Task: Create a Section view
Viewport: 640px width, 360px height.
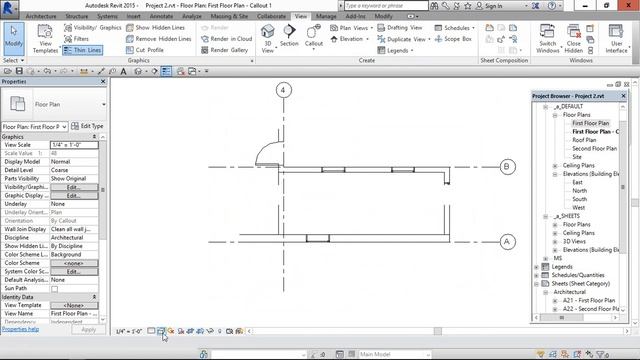Action: coord(289,36)
